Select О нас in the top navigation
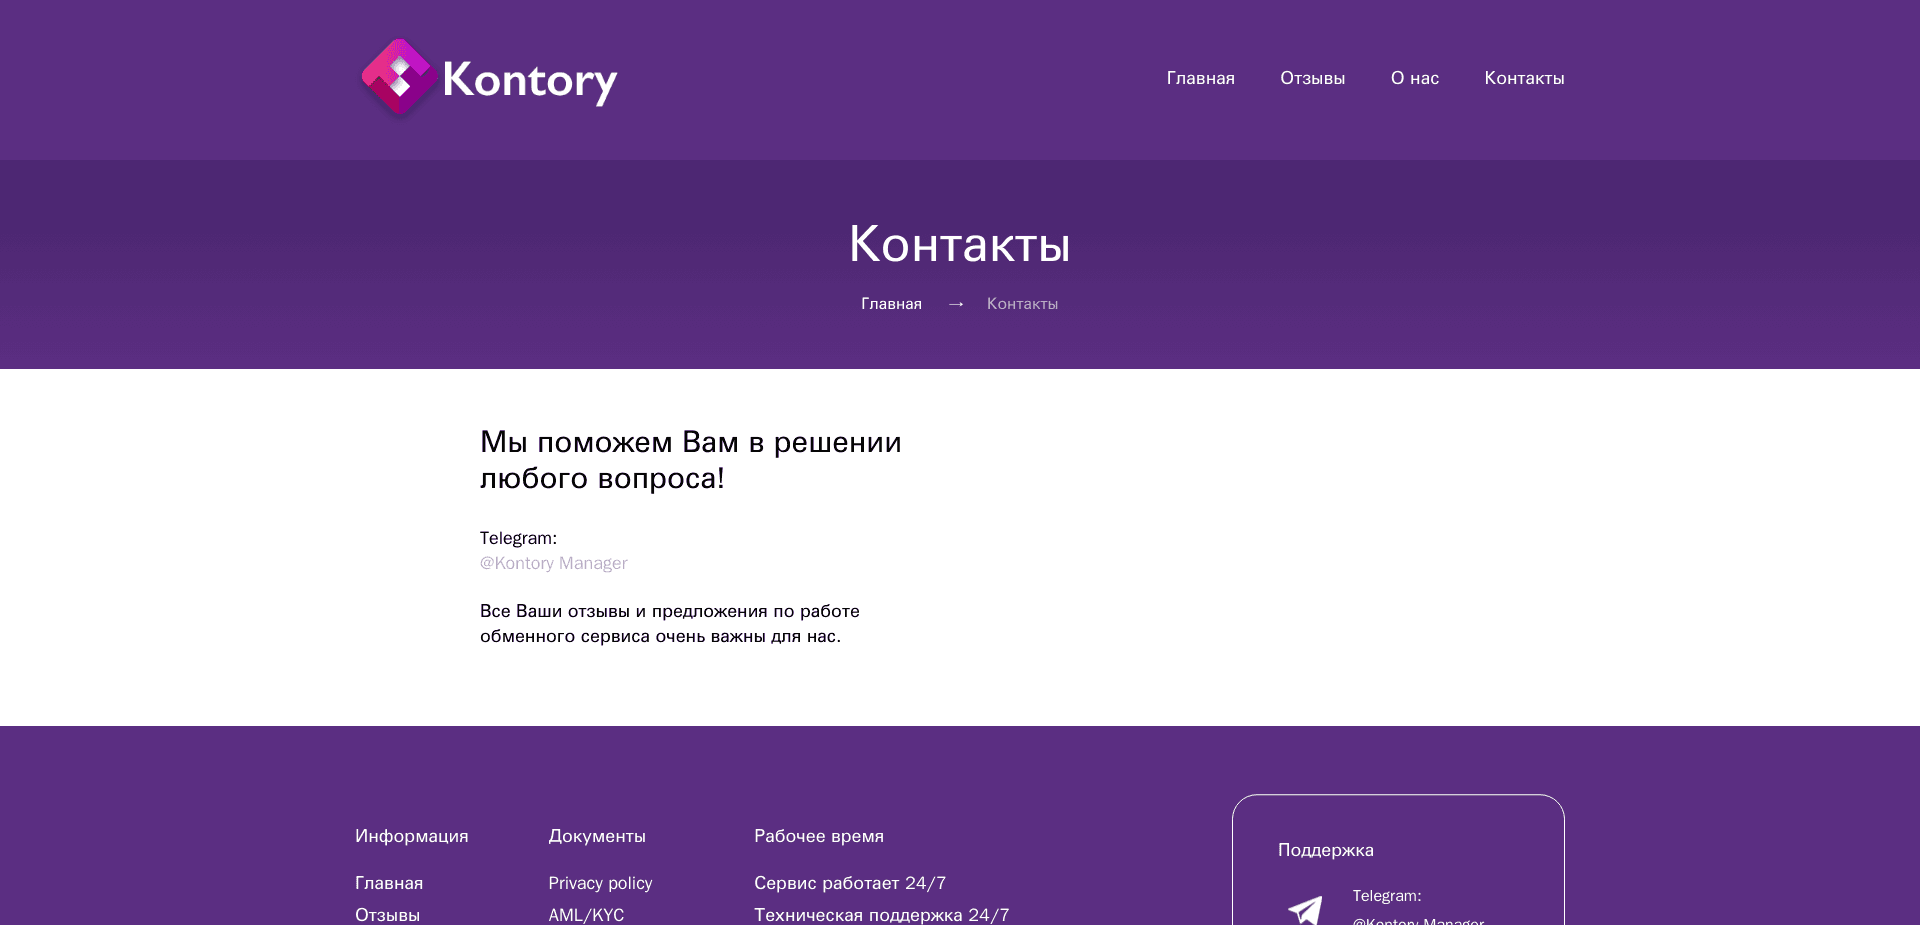This screenshot has width=1920, height=925. coord(1414,78)
